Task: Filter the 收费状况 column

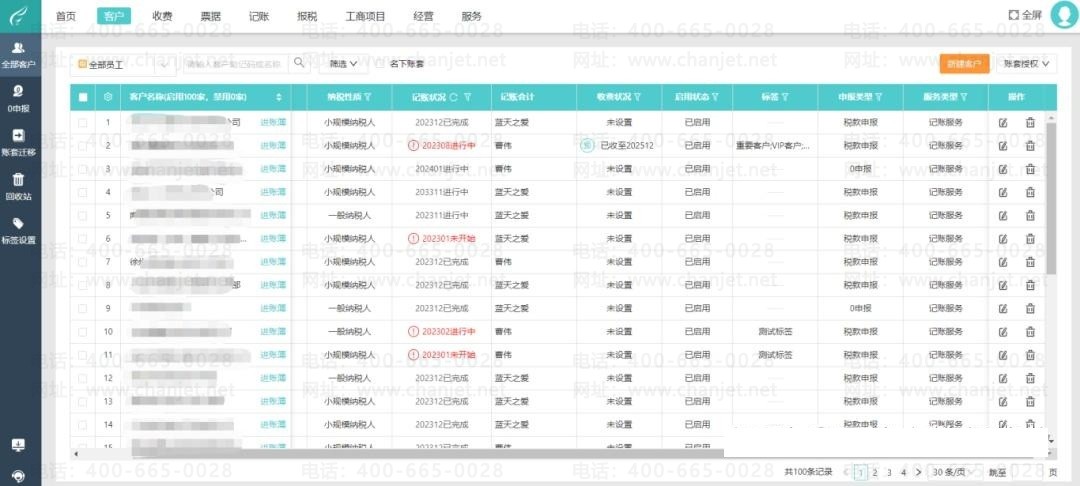Action: pyautogui.click(x=638, y=97)
